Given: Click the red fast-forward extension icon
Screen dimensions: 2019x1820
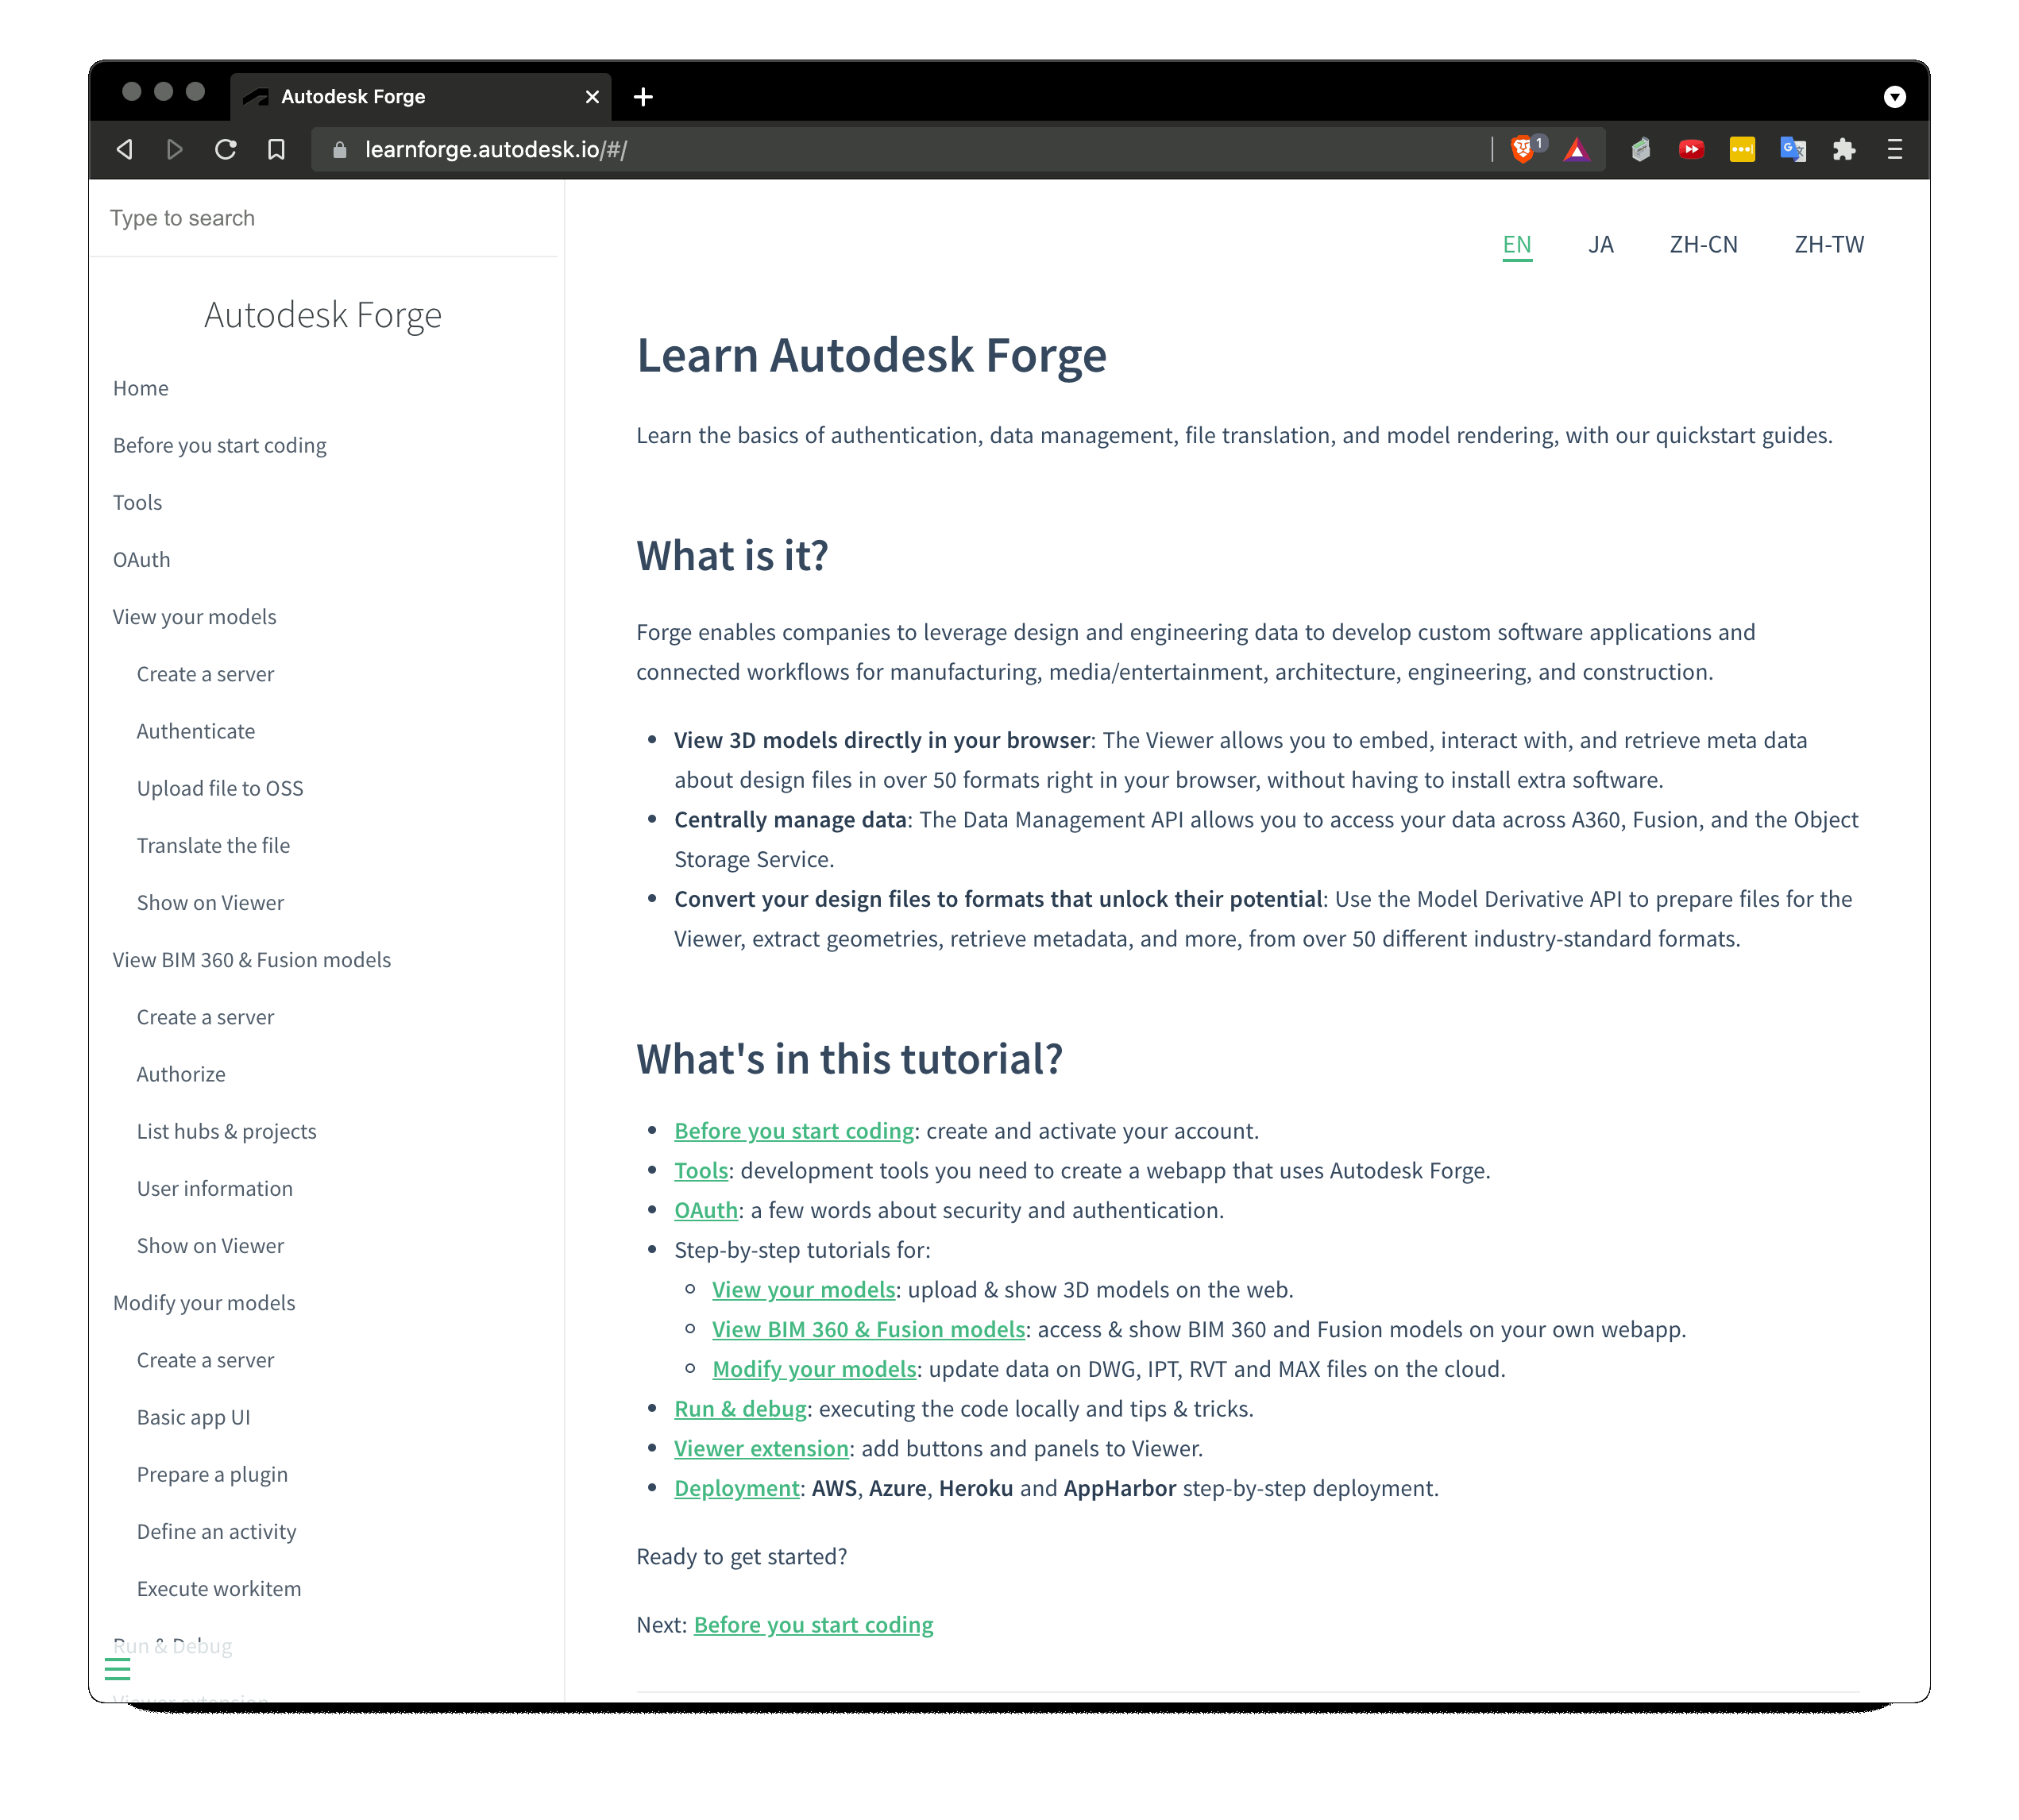Looking at the screenshot, I should (x=1691, y=149).
